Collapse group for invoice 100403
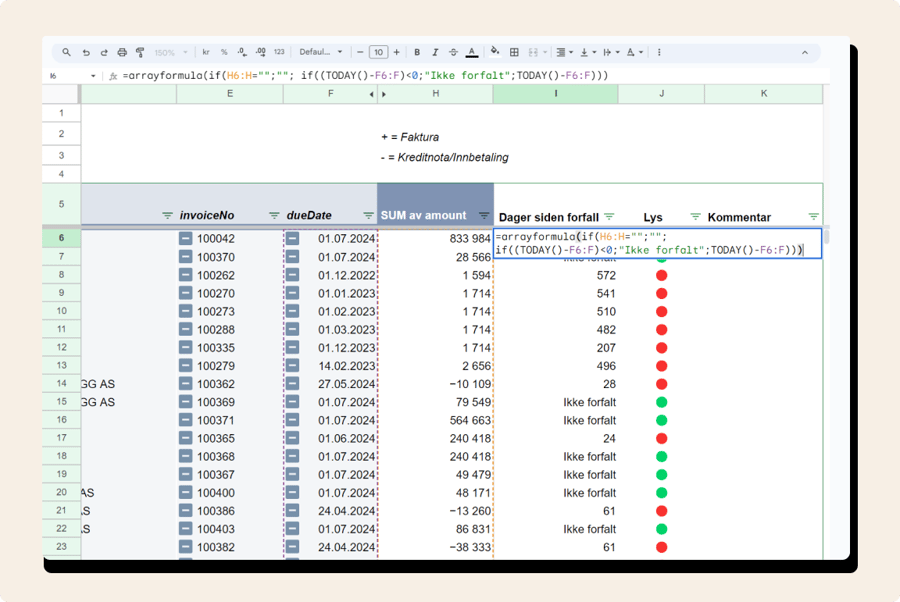900x602 pixels. pos(185,529)
